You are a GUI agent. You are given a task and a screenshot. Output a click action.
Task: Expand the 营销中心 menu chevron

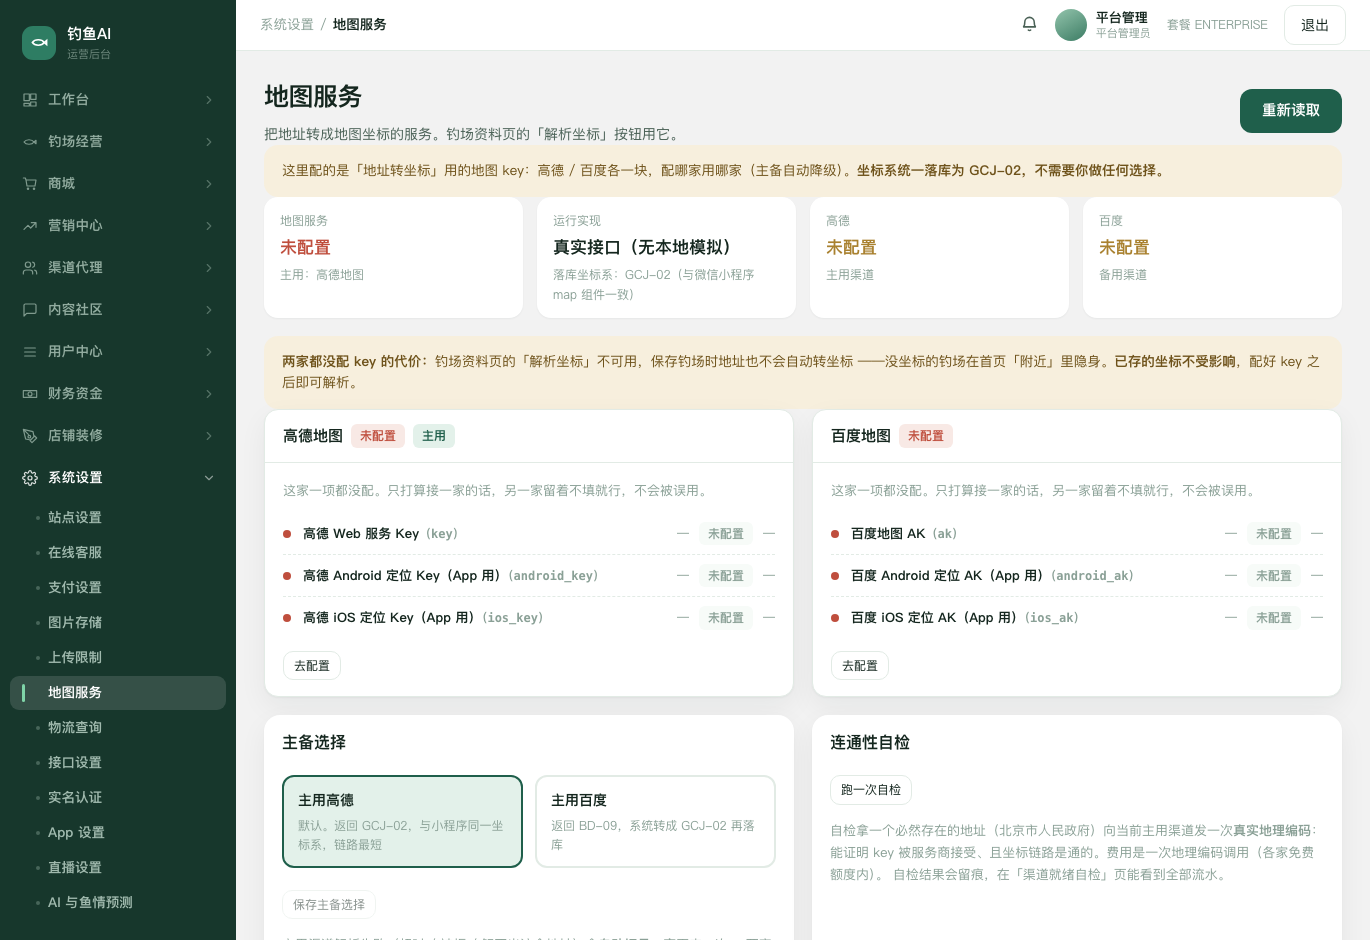click(x=209, y=226)
